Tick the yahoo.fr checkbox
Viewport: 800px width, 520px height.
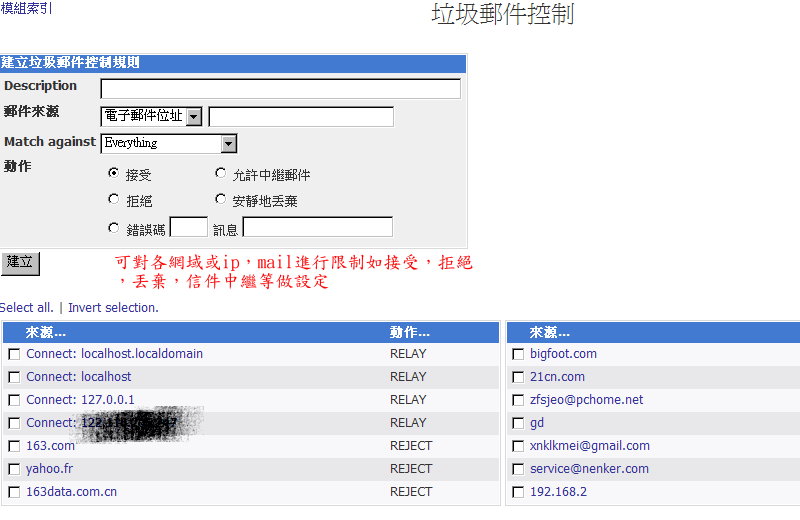(14, 469)
